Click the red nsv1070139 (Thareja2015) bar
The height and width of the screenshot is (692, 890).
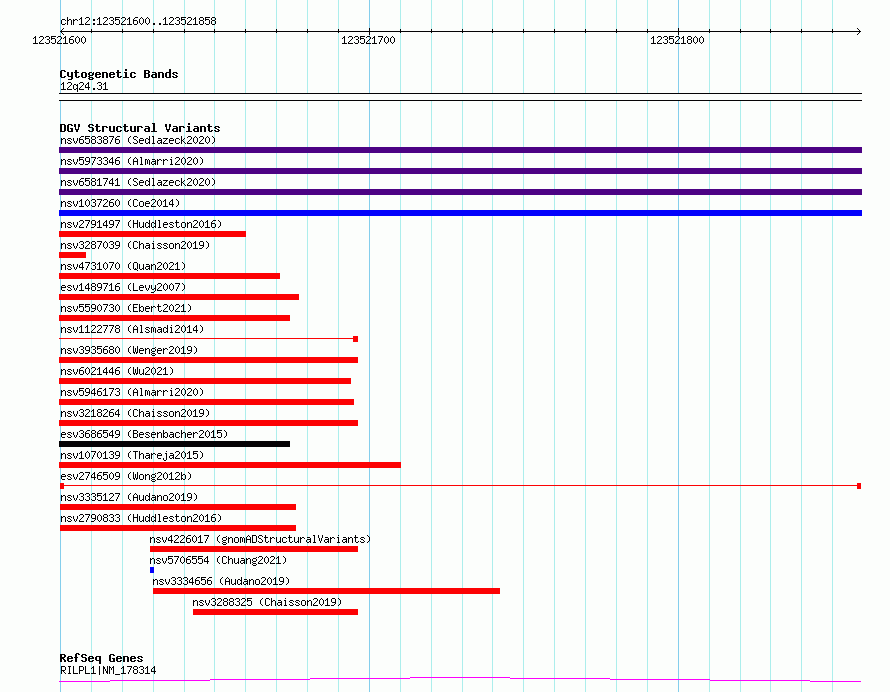230,465
